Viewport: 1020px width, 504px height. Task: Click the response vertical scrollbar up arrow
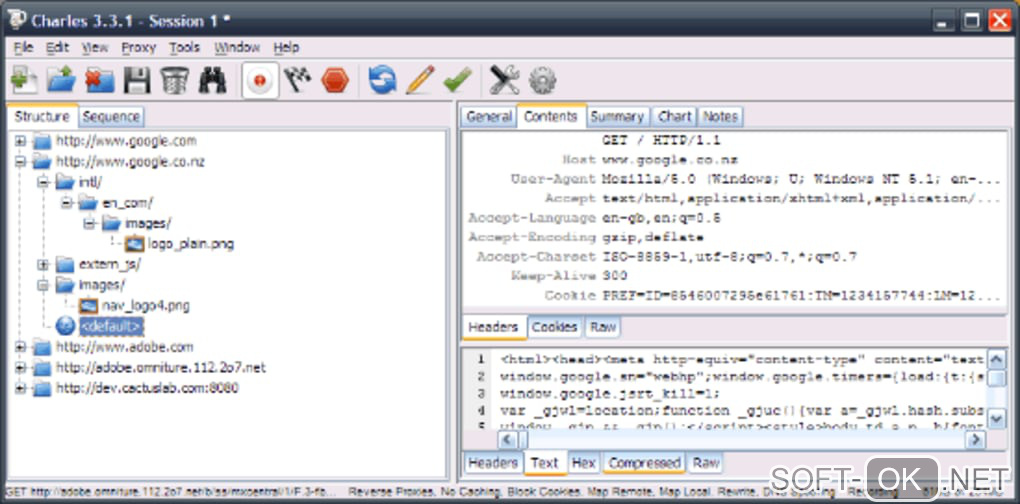coord(996,360)
